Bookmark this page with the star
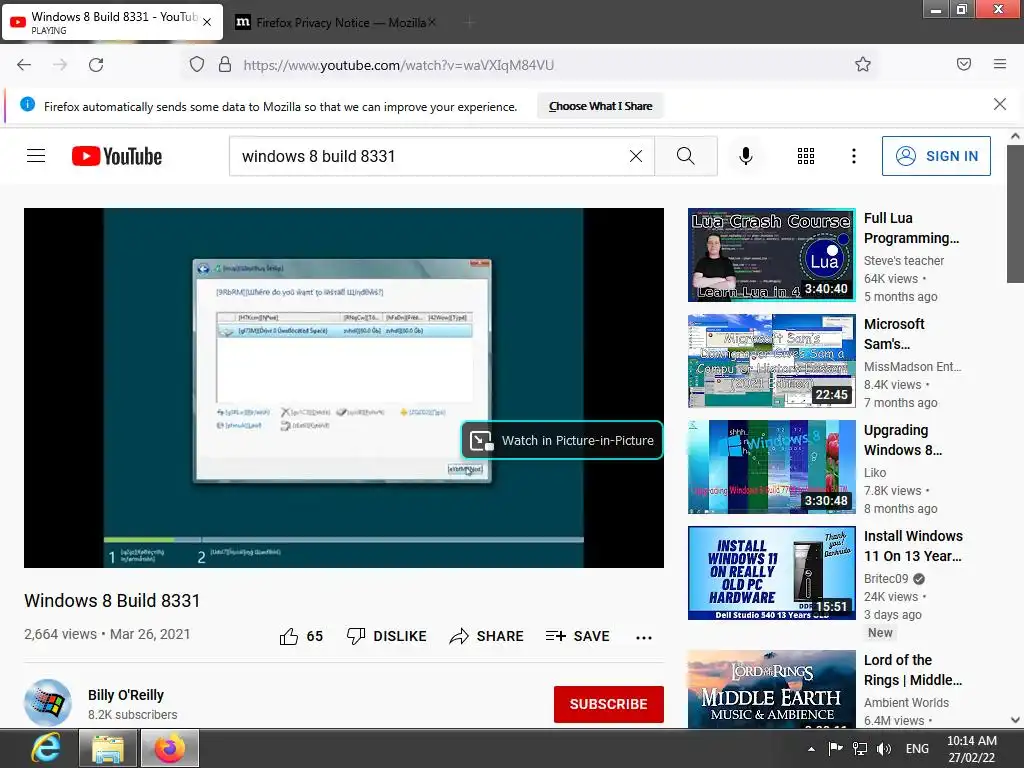Image resolution: width=1024 pixels, height=768 pixels. (863, 64)
